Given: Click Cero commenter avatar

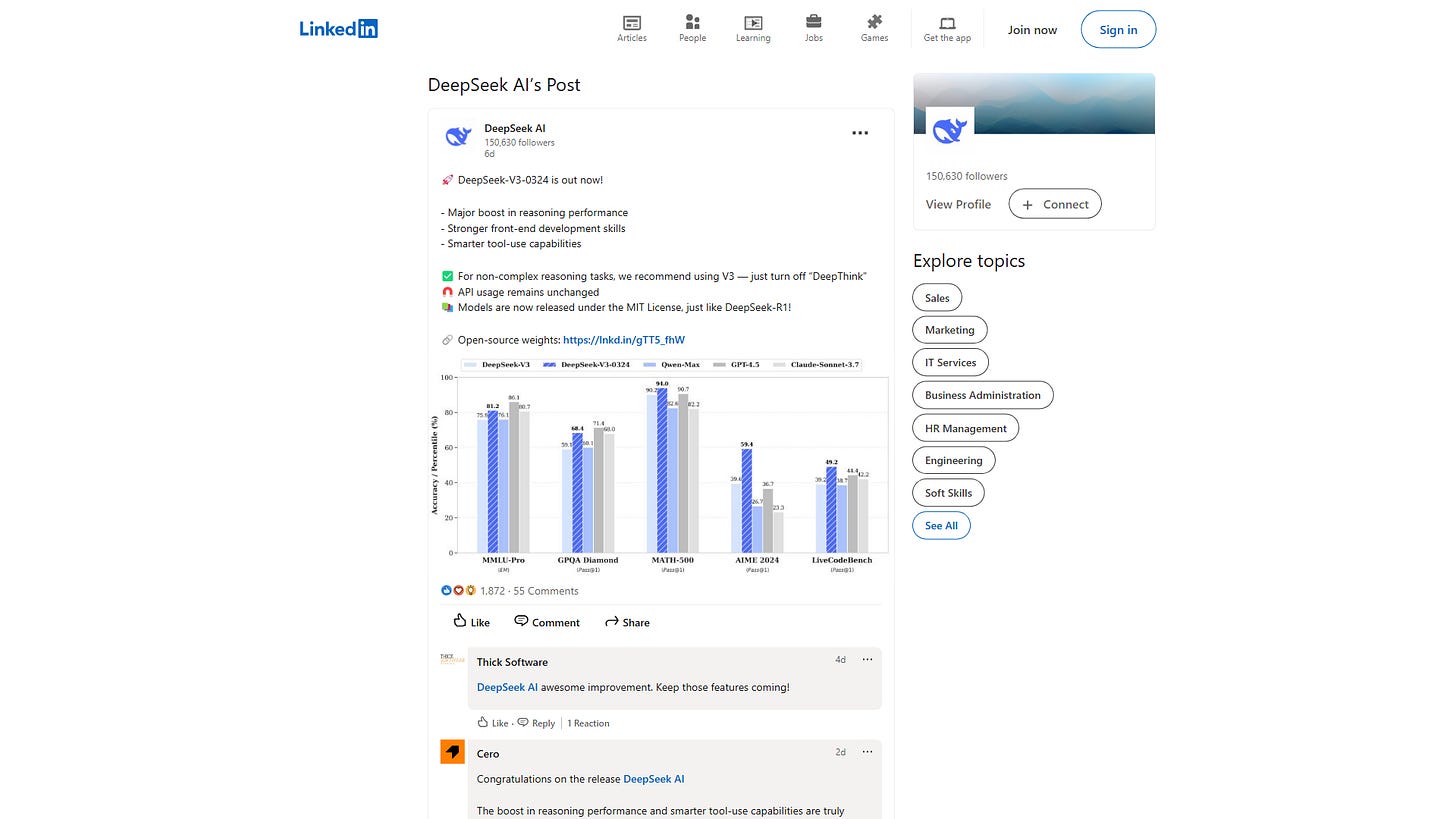Looking at the screenshot, I should pos(452,752).
